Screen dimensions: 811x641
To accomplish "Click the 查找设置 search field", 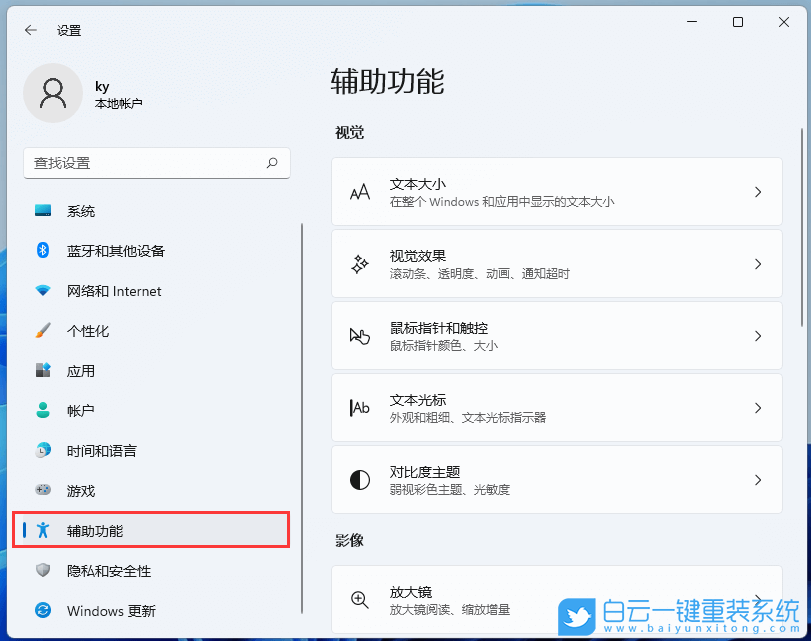I will [157, 163].
